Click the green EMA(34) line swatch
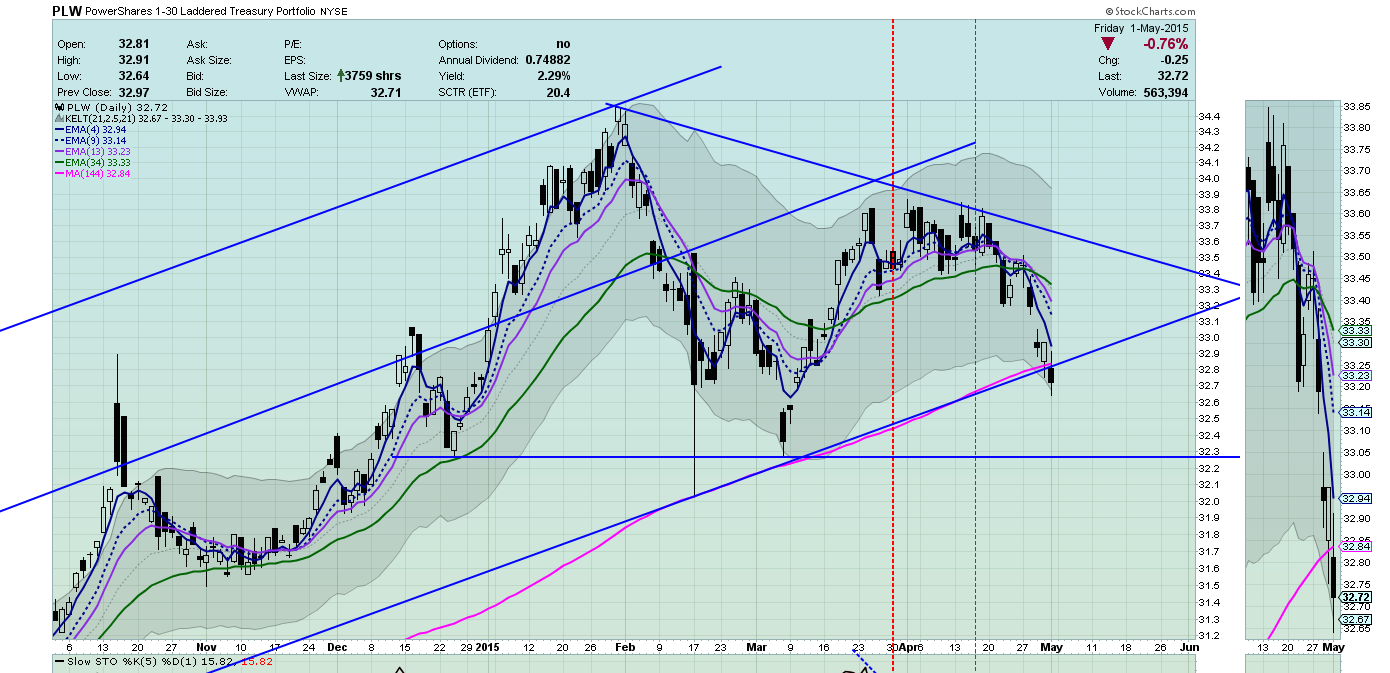 click(57, 163)
